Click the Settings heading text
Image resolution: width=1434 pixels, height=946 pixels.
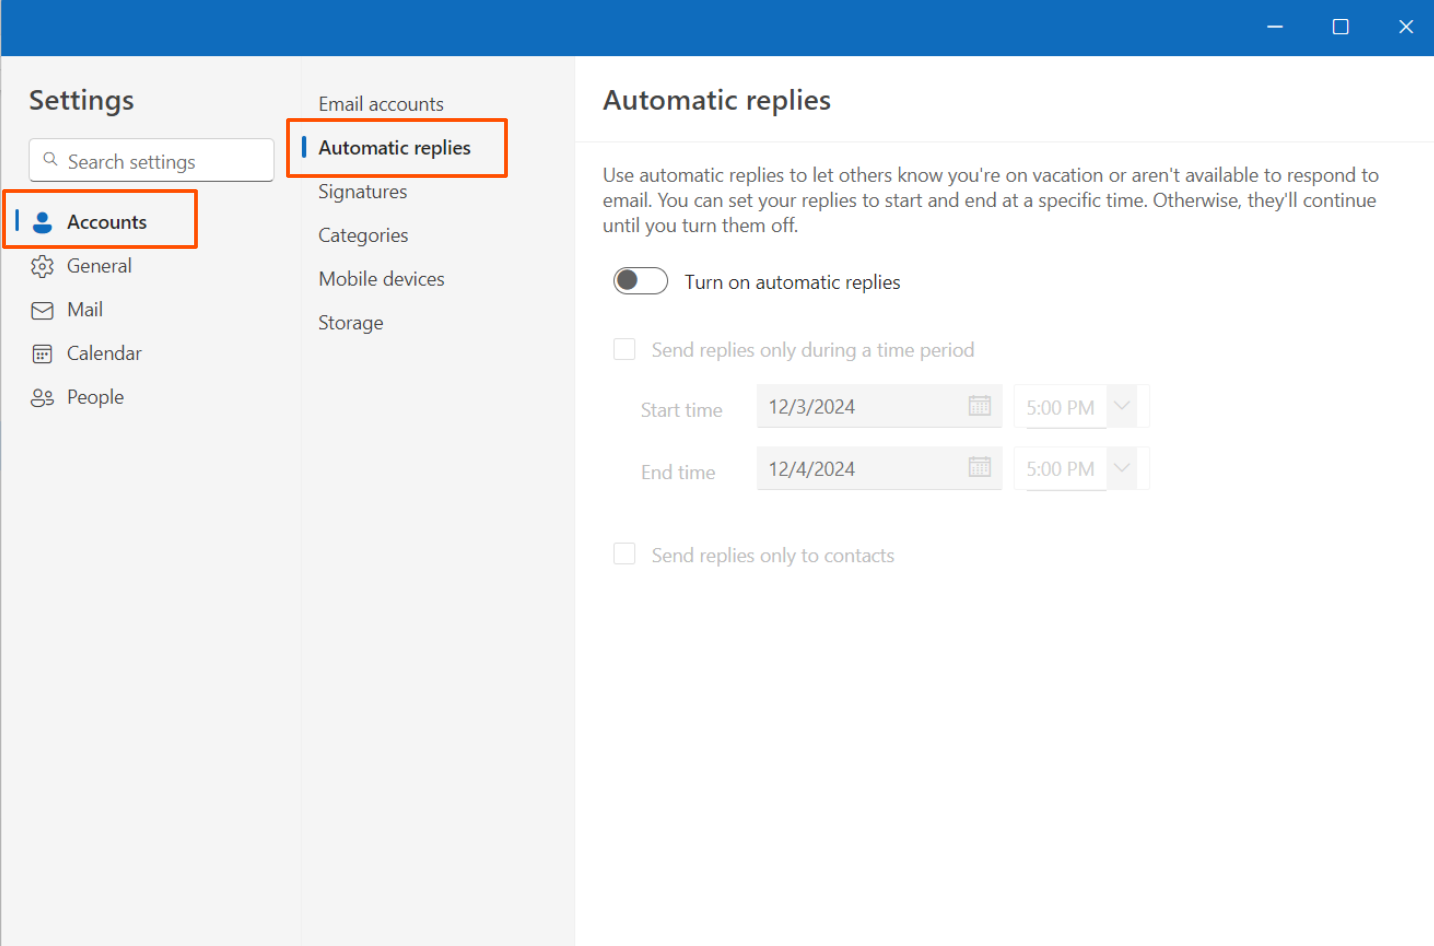pyautogui.click(x=81, y=100)
